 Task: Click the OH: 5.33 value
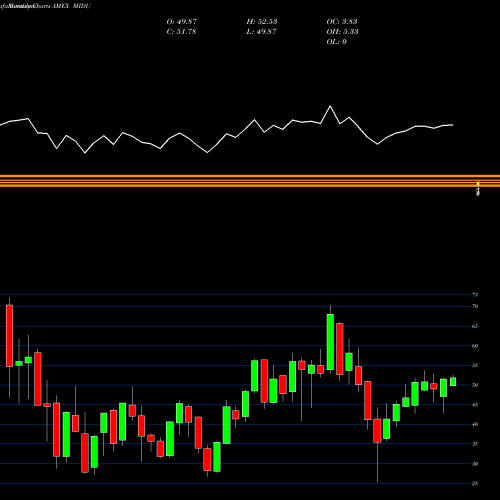tap(342, 32)
